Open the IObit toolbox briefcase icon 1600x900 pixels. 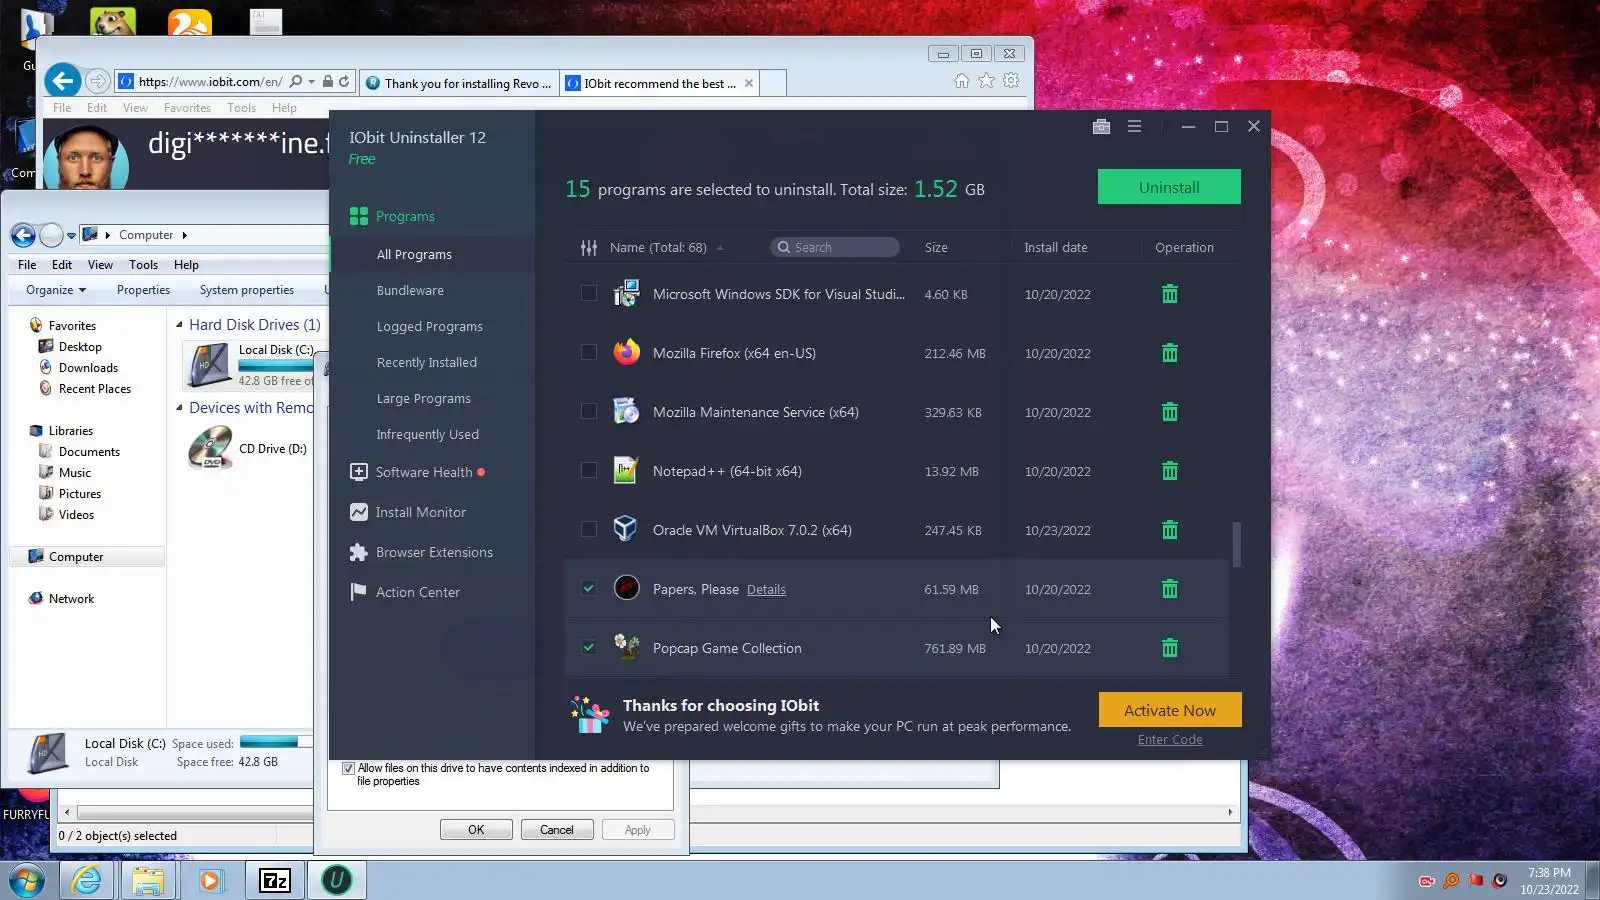[1101, 126]
